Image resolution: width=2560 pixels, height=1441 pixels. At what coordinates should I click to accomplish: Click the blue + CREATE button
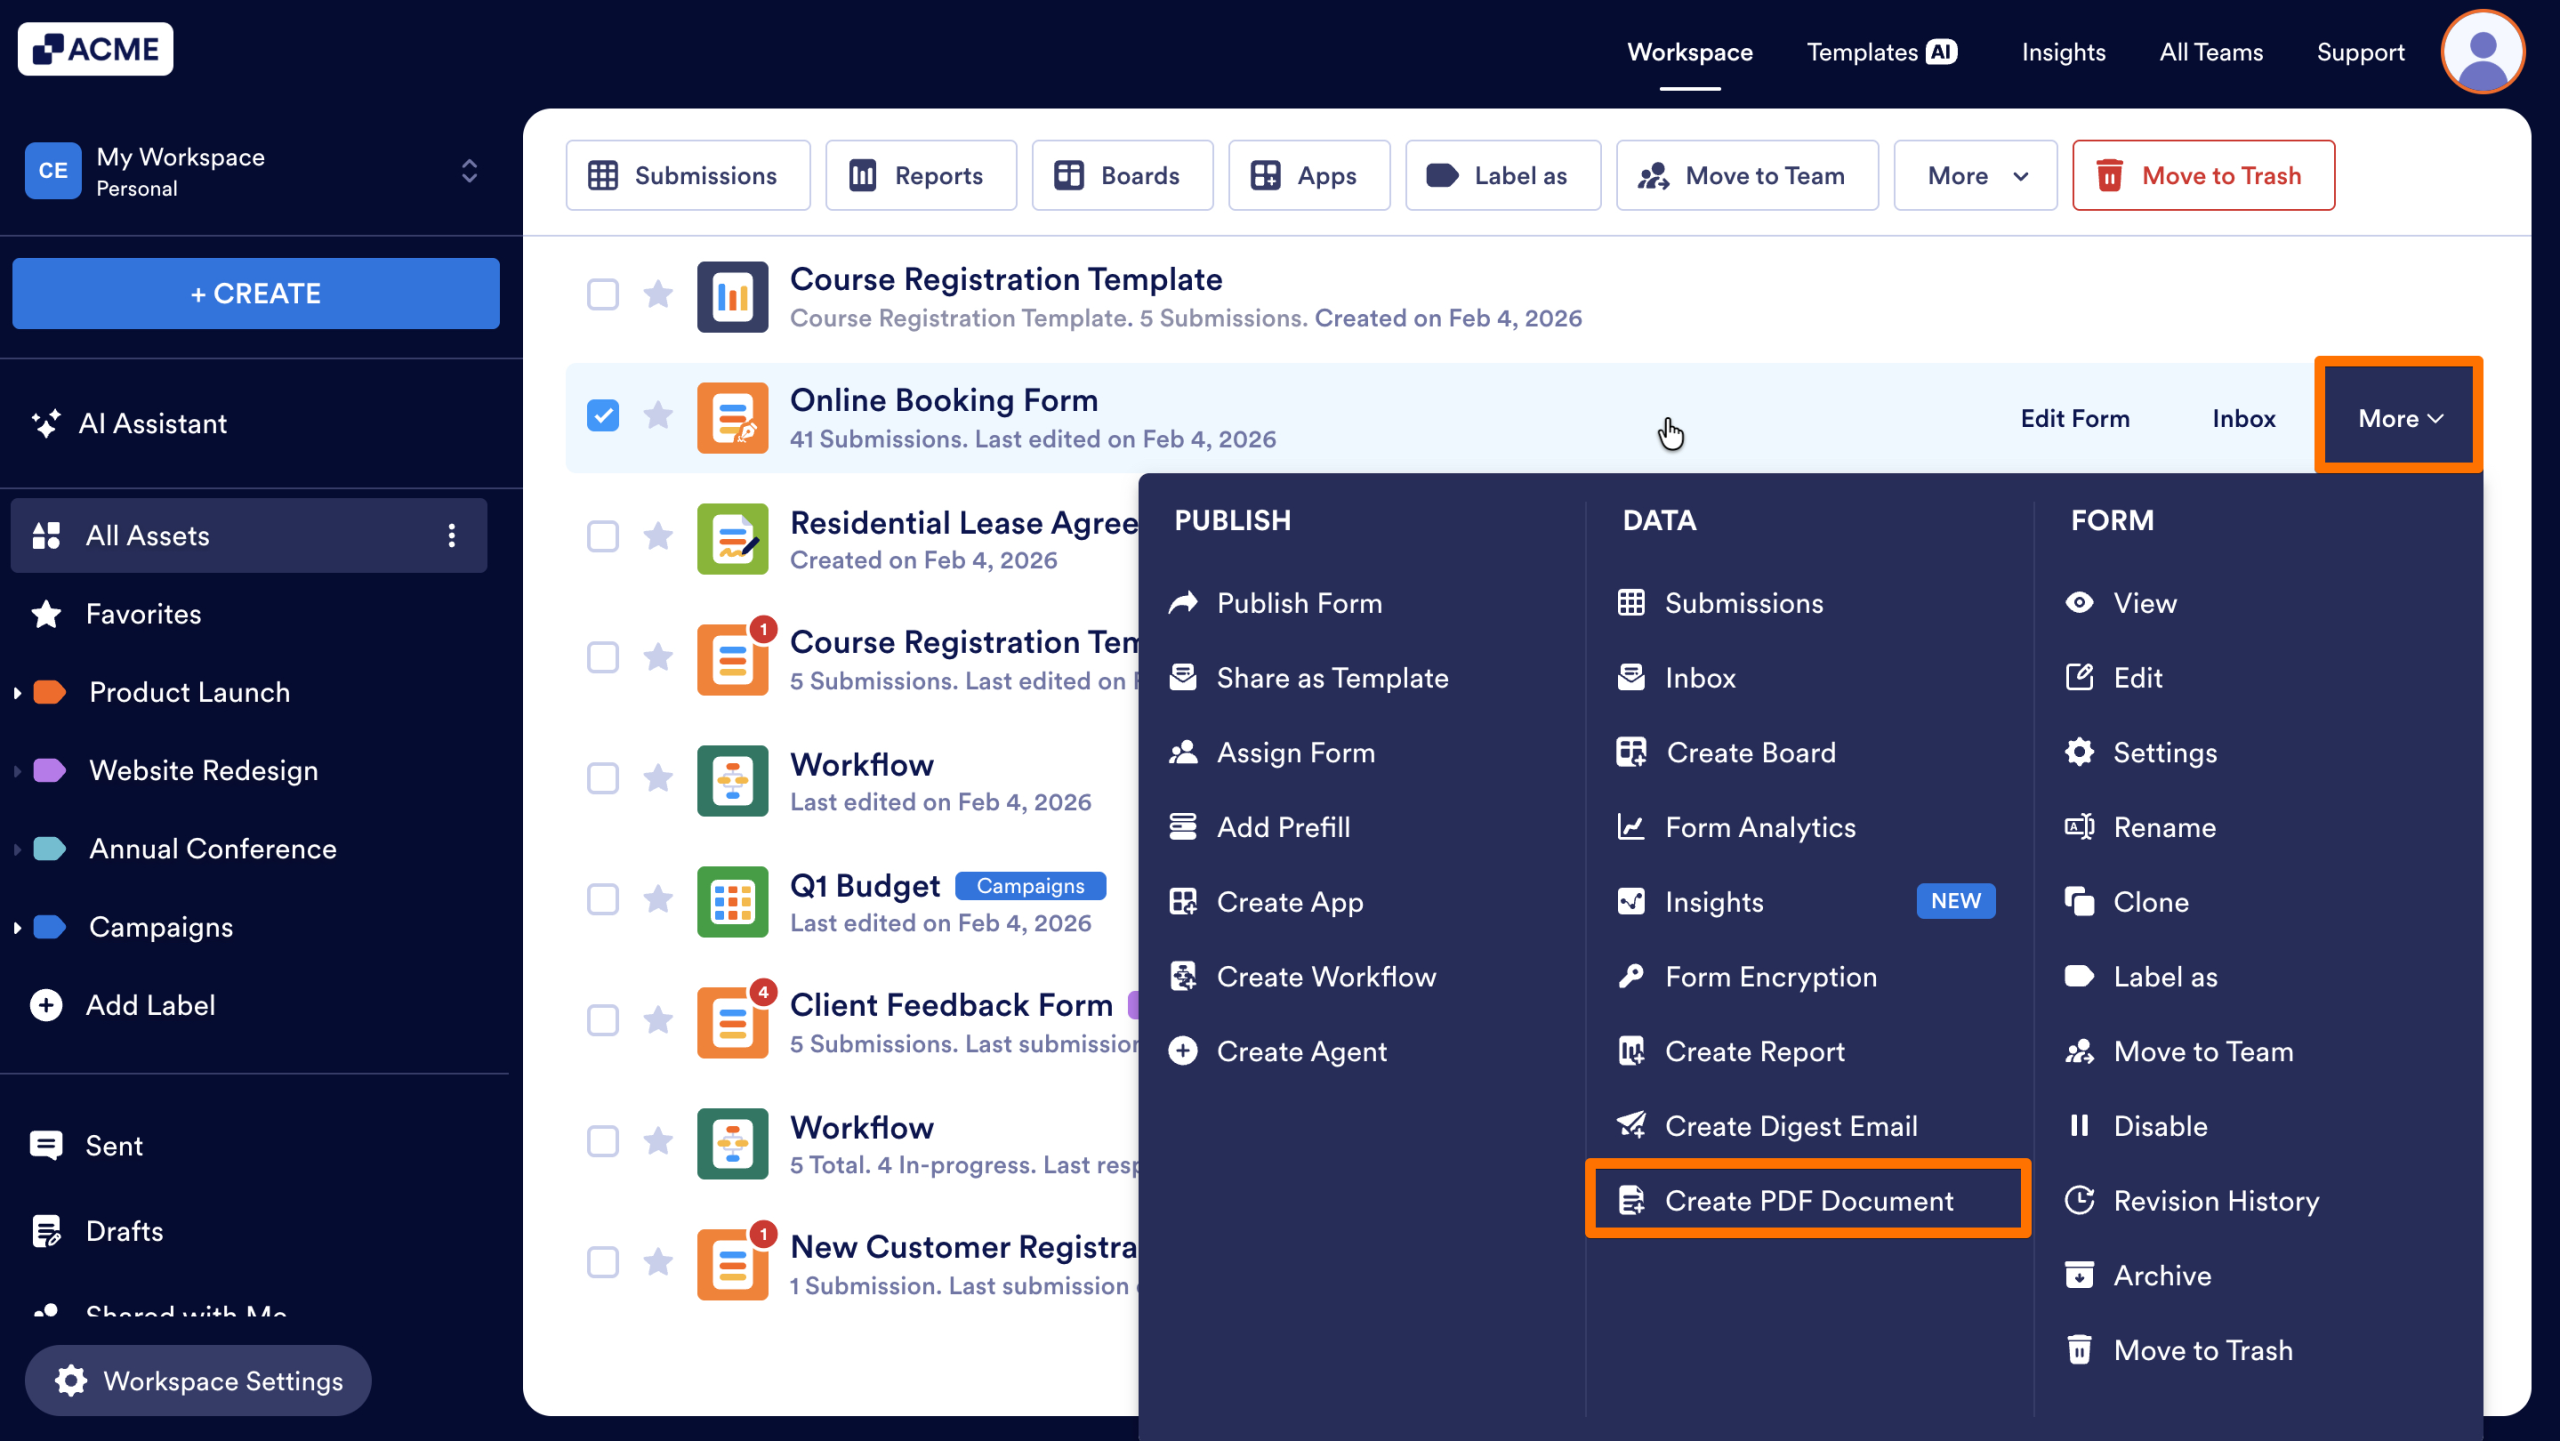[x=255, y=293]
